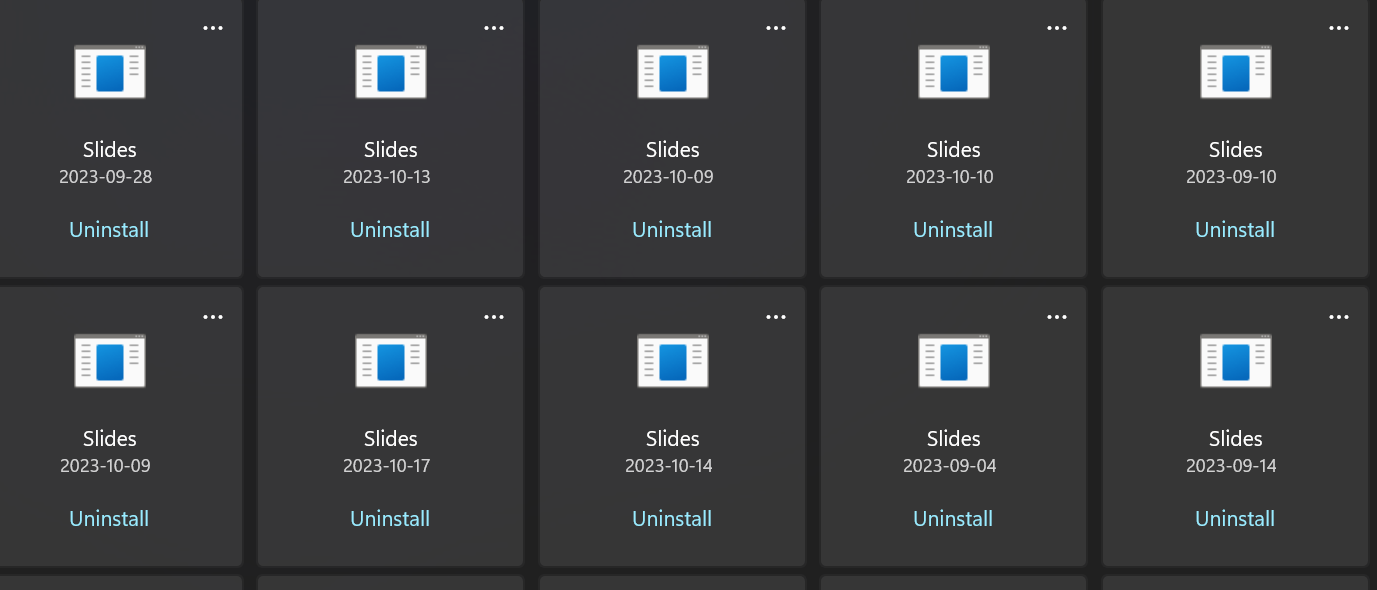Click the Slides app icon dated 2023-10-17
The image size is (1377, 590).
(391, 361)
